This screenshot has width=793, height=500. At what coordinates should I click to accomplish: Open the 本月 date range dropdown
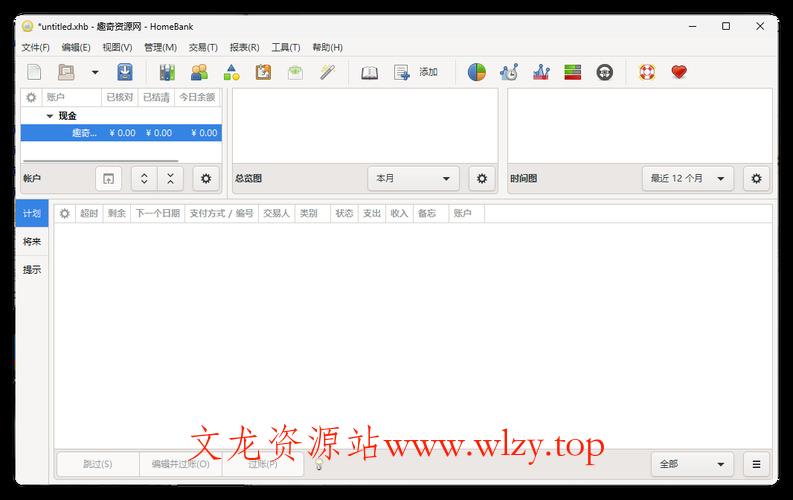(x=413, y=178)
